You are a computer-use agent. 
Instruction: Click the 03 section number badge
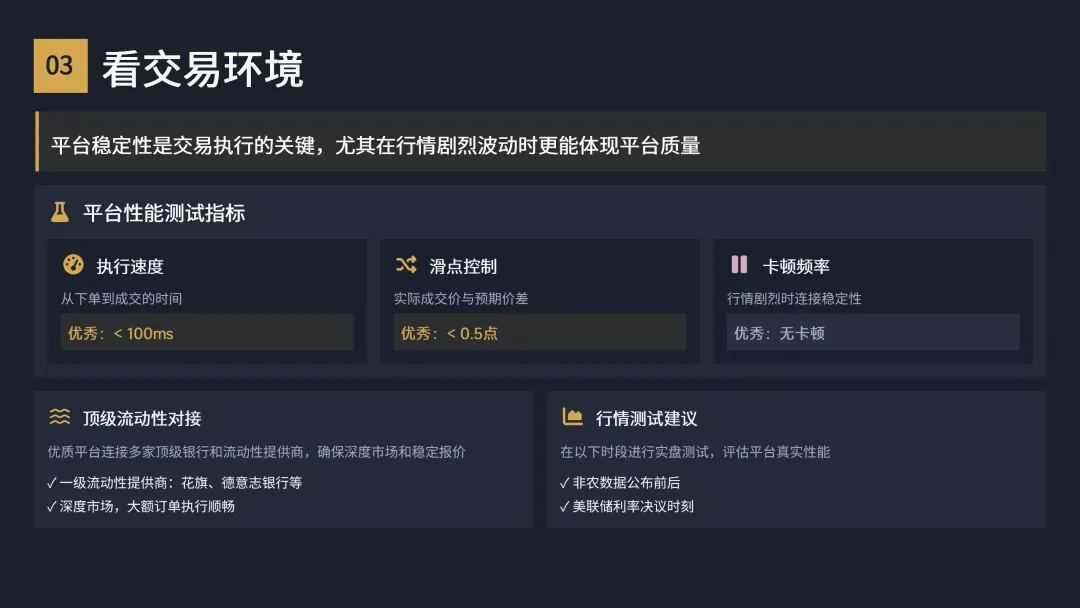(60, 66)
